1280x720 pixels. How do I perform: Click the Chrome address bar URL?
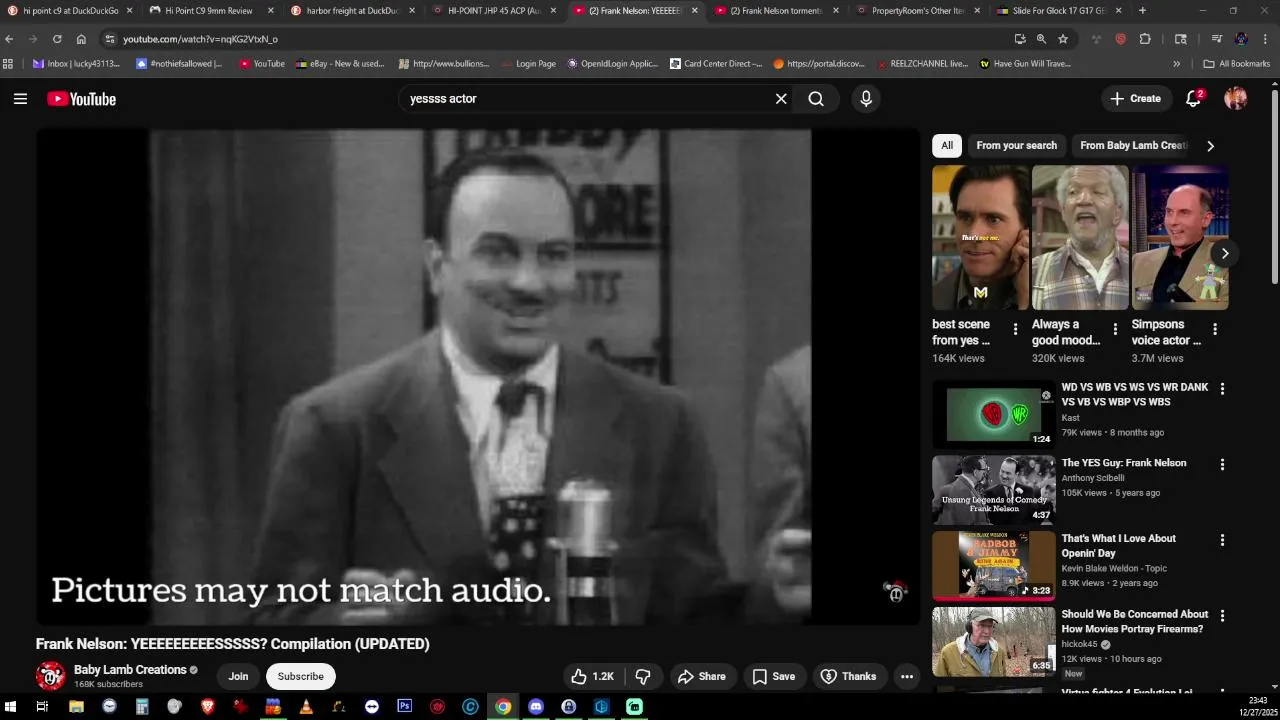[x=200, y=39]
